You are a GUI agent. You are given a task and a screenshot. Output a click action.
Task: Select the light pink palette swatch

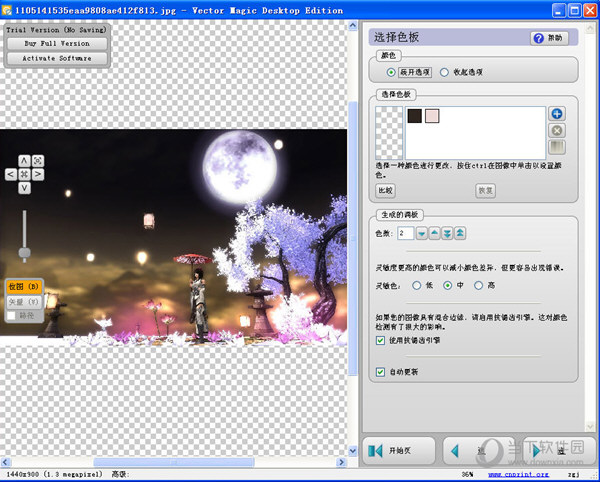(432, 116)
